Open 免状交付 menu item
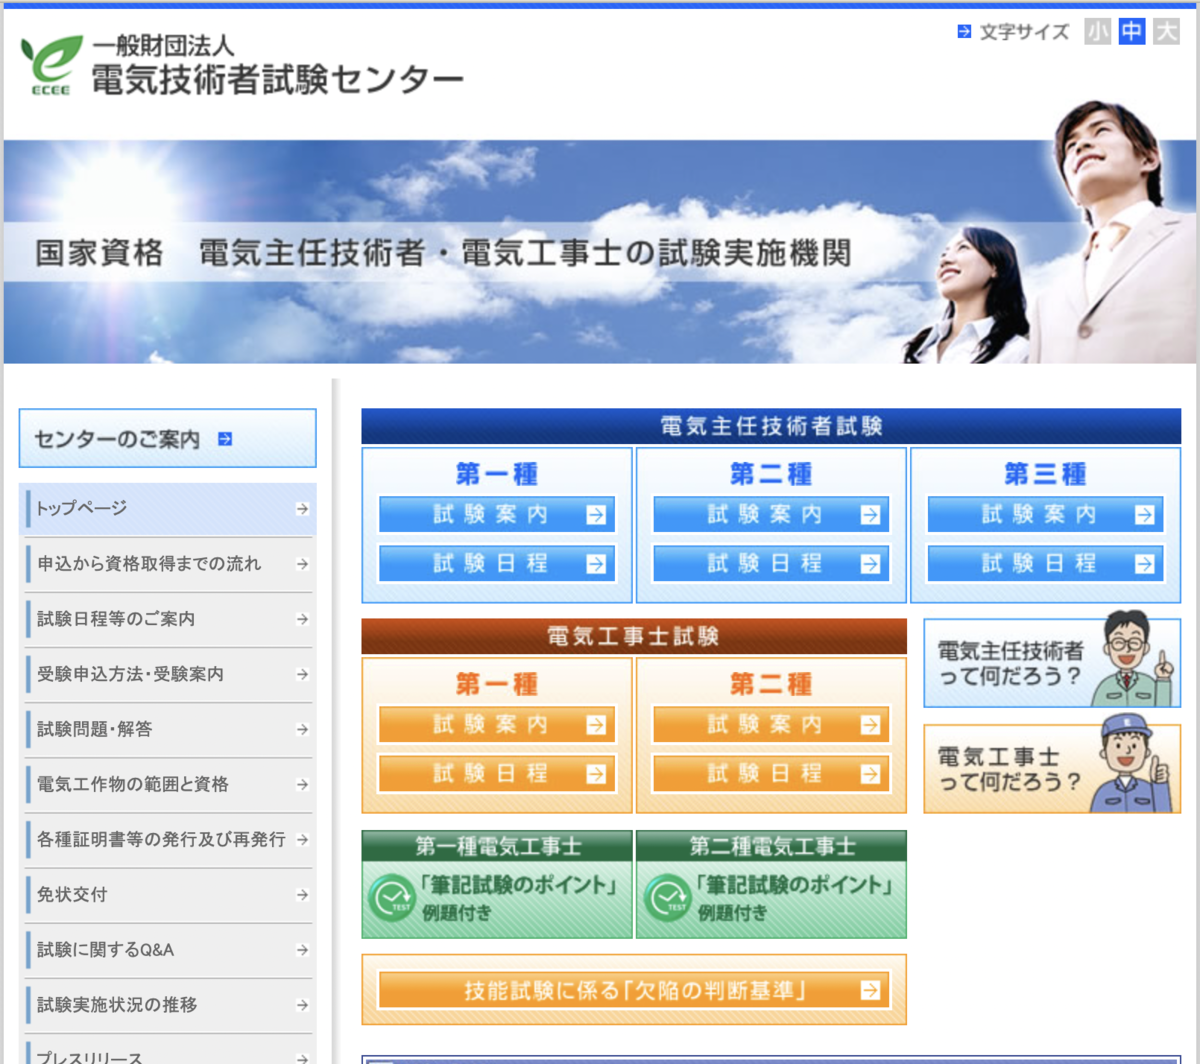 [x=168, y=894]
